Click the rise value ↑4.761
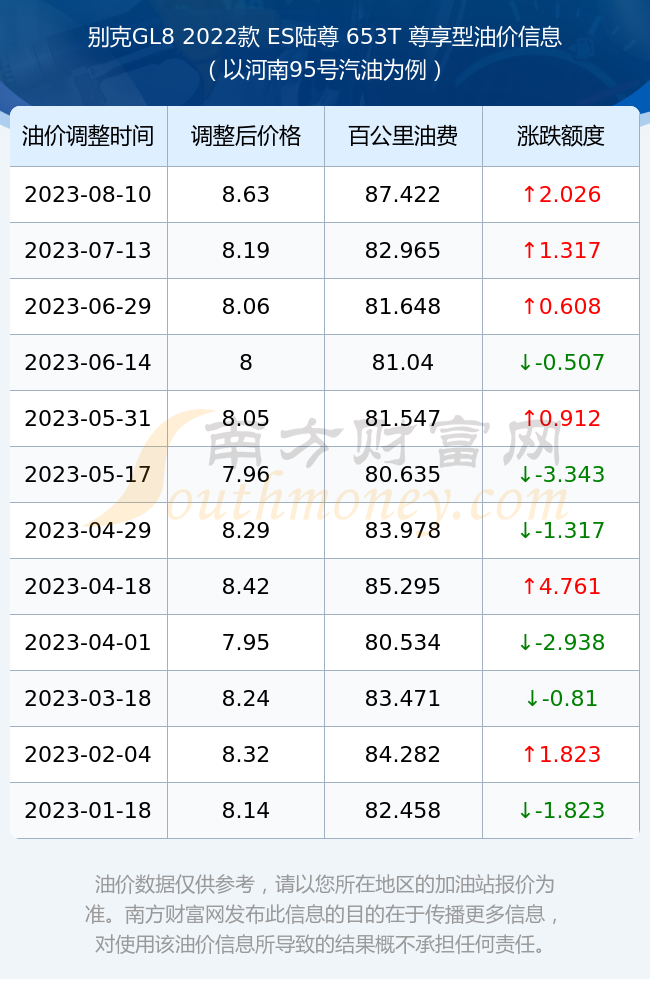650x1000 pixels. 561,586
